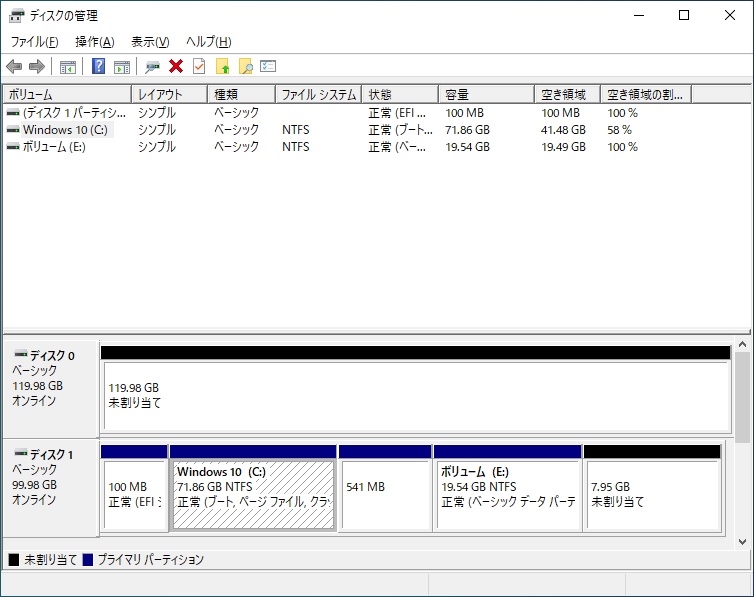The height and width of the screenshot is (597, 754).
Task: Sort by ファイル システム column header
Action: [x=319, y=94]
